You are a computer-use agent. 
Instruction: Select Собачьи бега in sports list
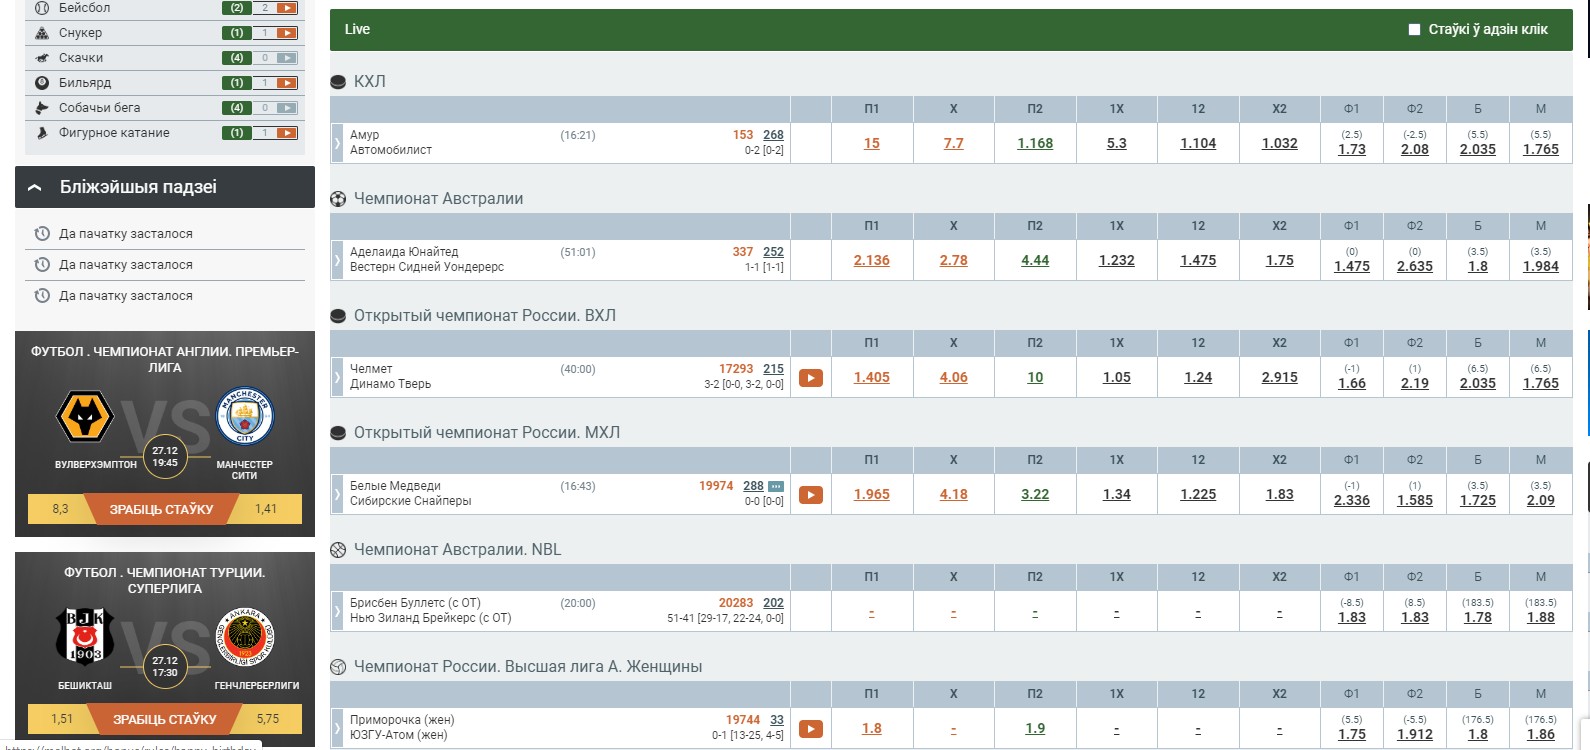(99, 108)
